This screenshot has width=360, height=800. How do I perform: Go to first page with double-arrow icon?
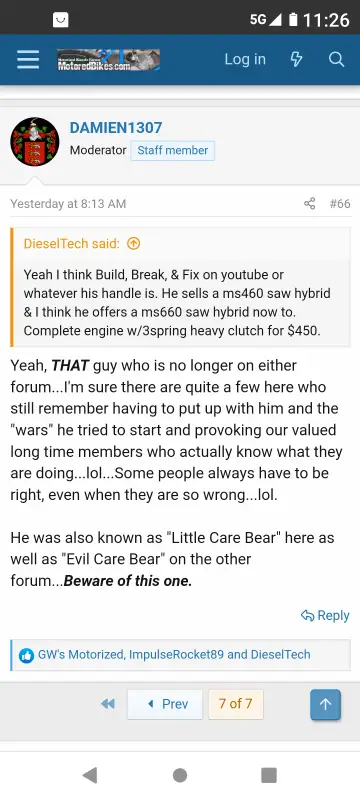(108, 704)
